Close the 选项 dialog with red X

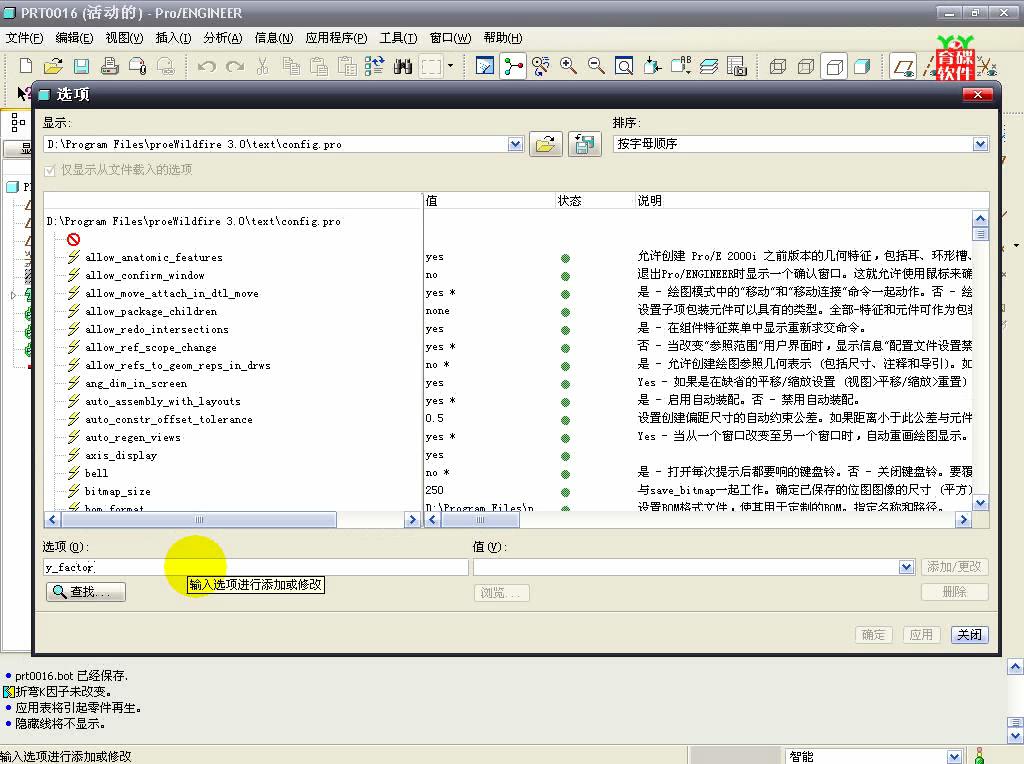pyautogui.click(x=978, y=95)
